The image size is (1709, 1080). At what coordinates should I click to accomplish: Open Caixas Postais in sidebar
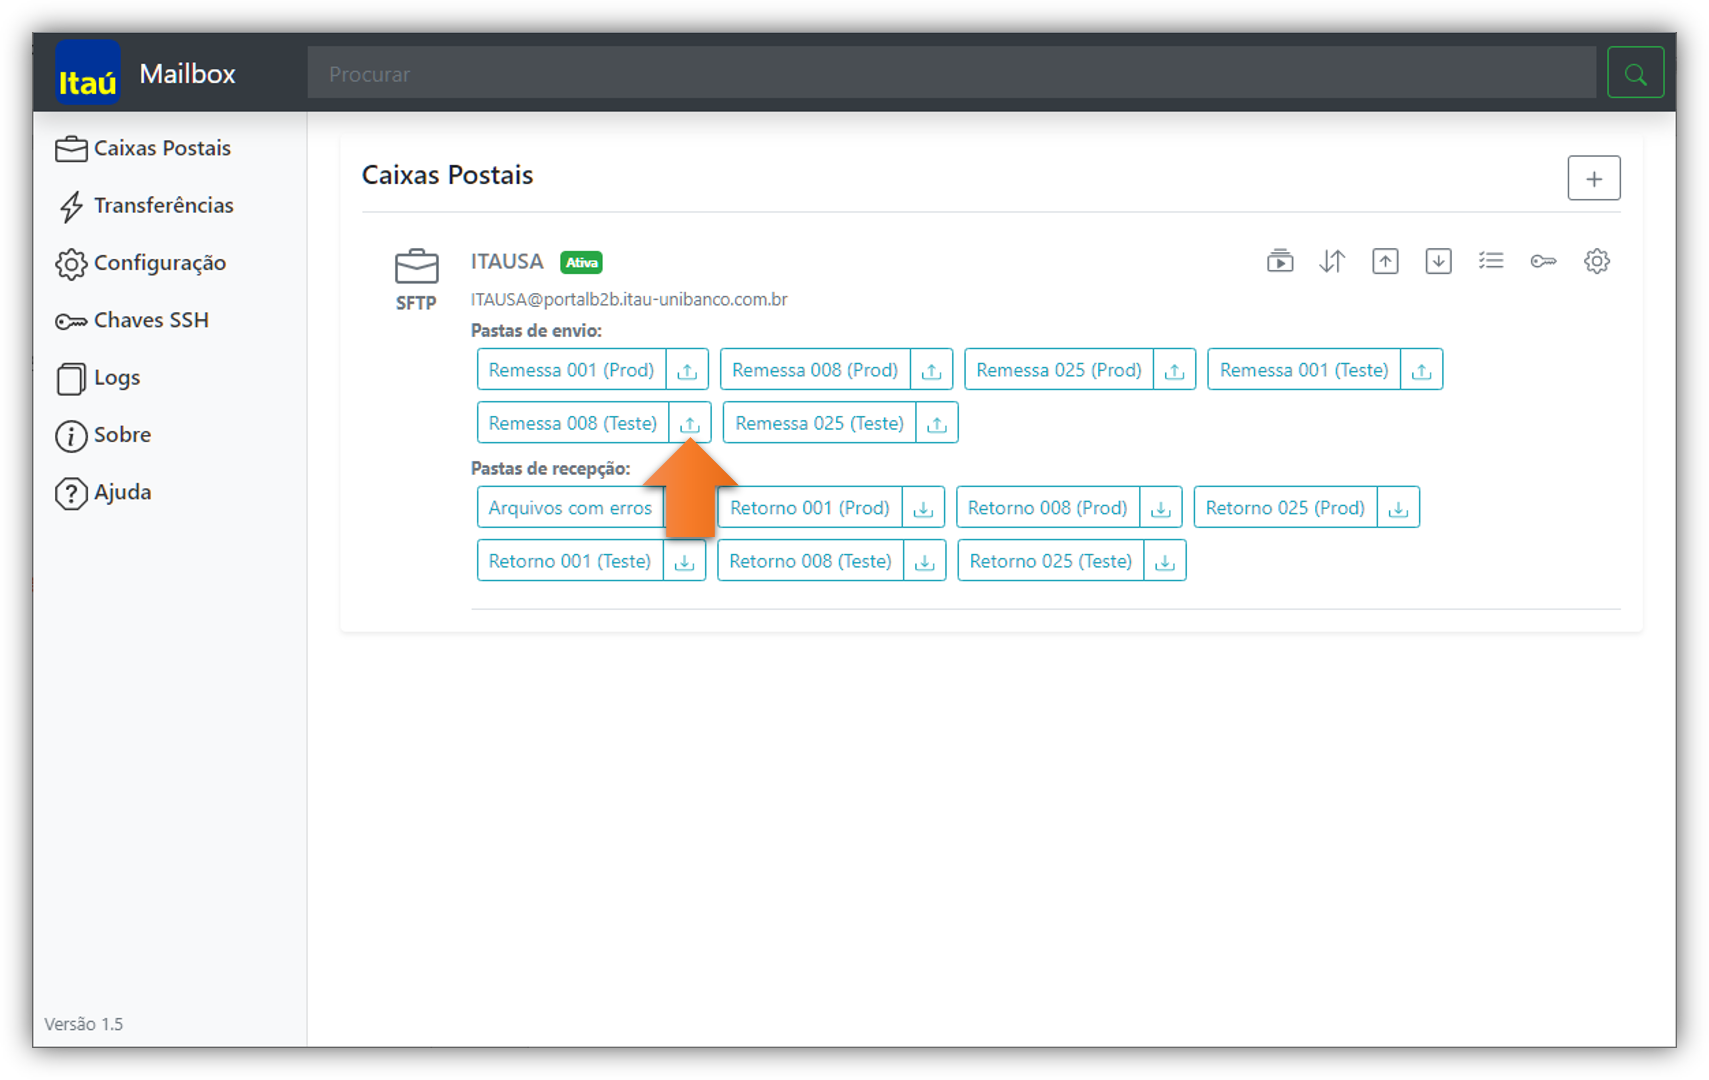pos(143,148)
